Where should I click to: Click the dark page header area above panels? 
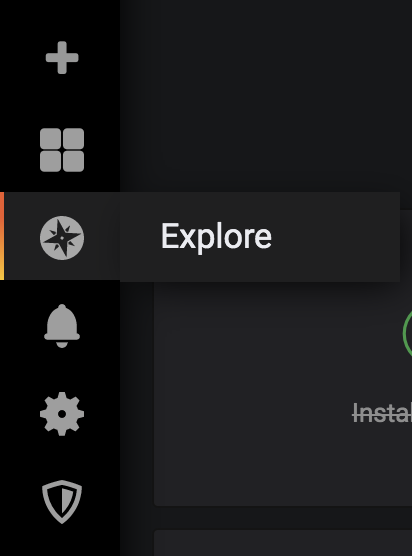pos(266,96)
